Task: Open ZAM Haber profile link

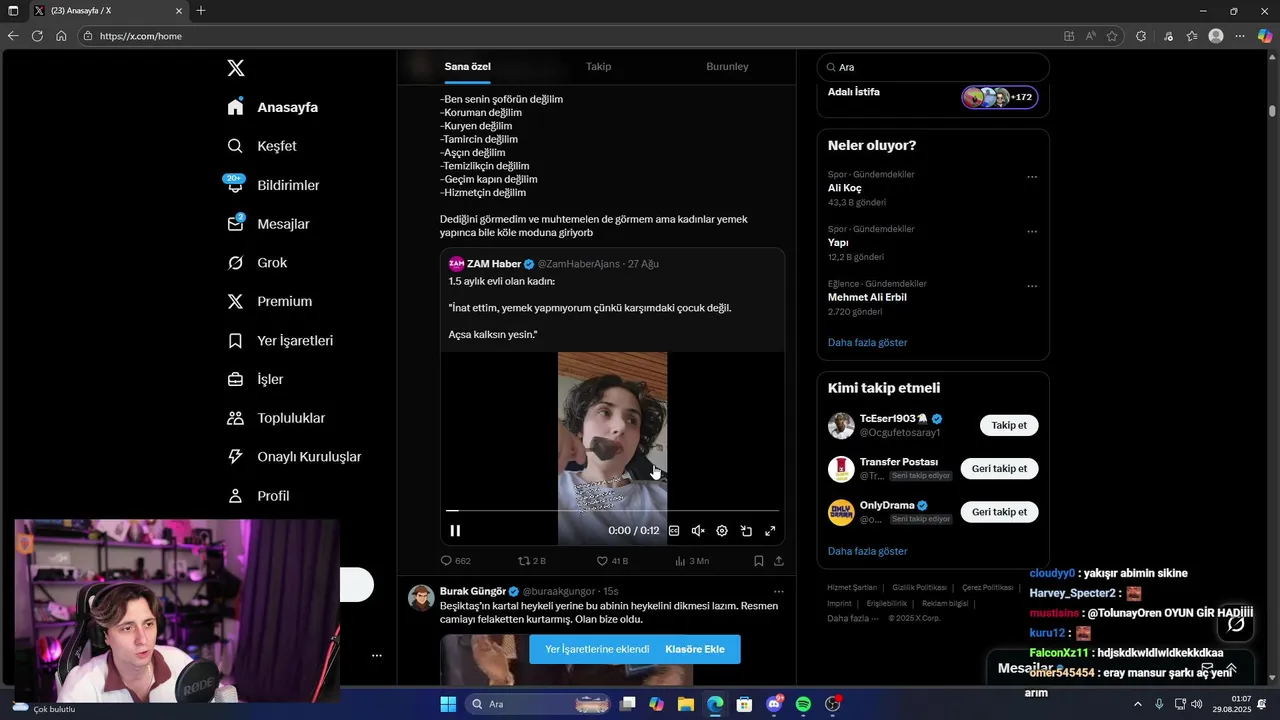Action: (x=494, y=264)
